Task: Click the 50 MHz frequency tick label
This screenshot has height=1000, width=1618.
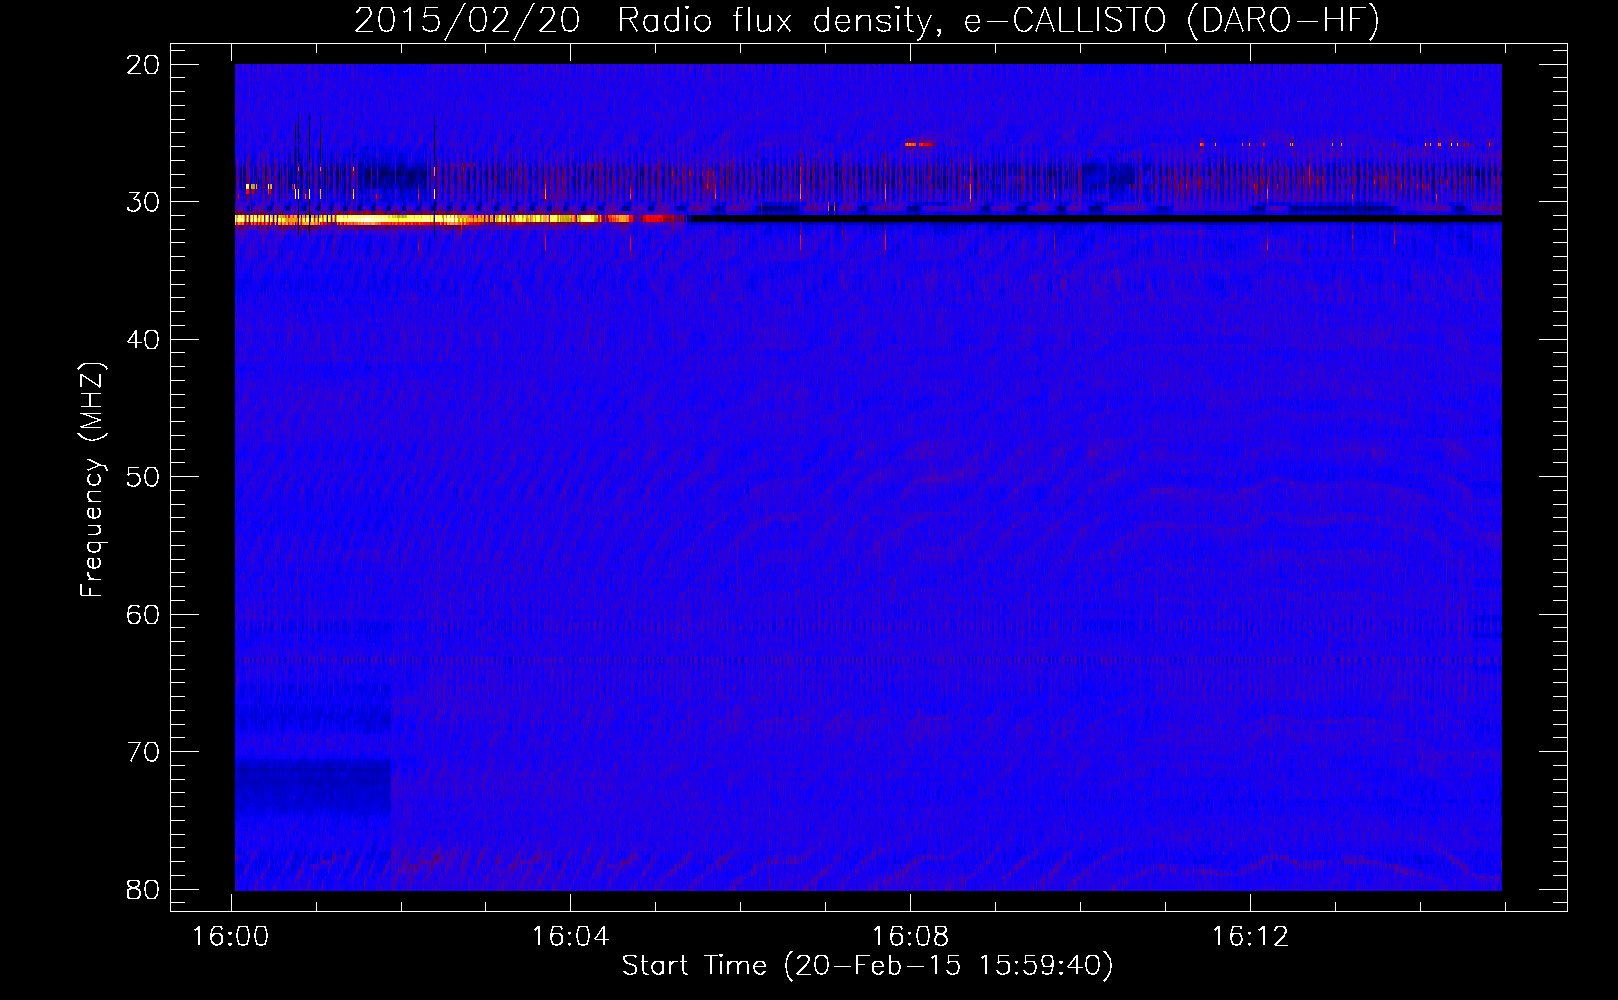Action: pos(143,477)
